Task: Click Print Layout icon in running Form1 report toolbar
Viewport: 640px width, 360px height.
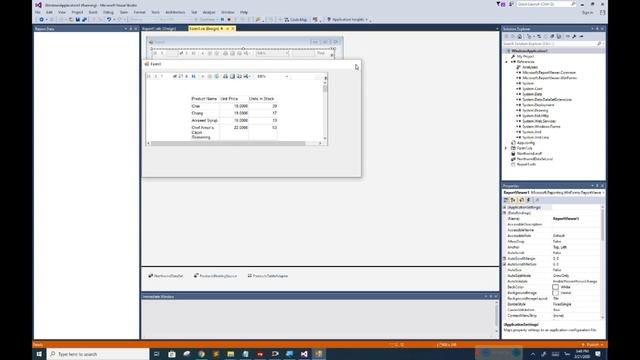Action: pos(232,76)
